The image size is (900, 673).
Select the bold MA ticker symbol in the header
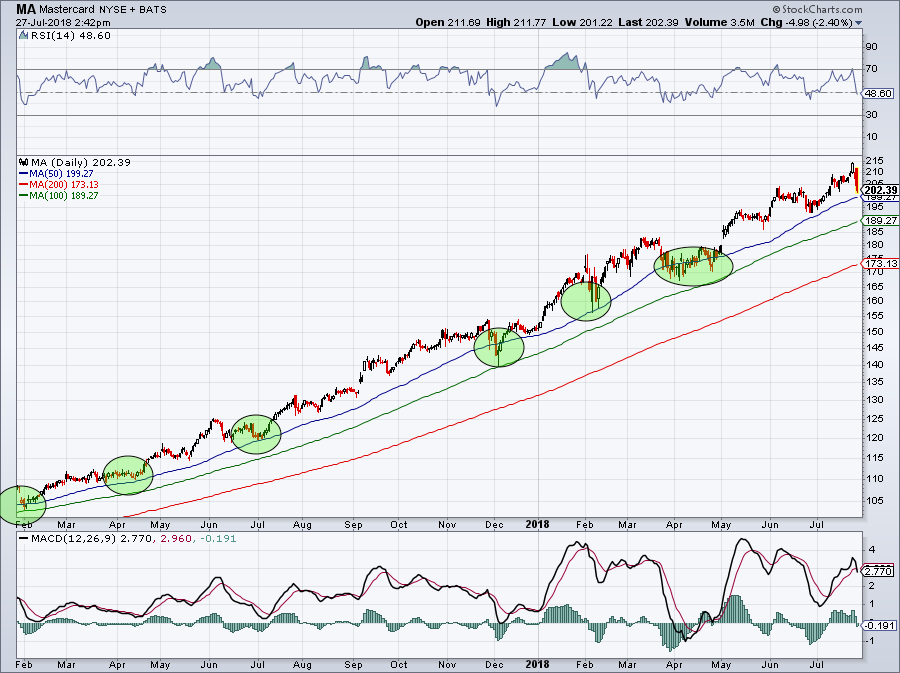pos(26,9)
